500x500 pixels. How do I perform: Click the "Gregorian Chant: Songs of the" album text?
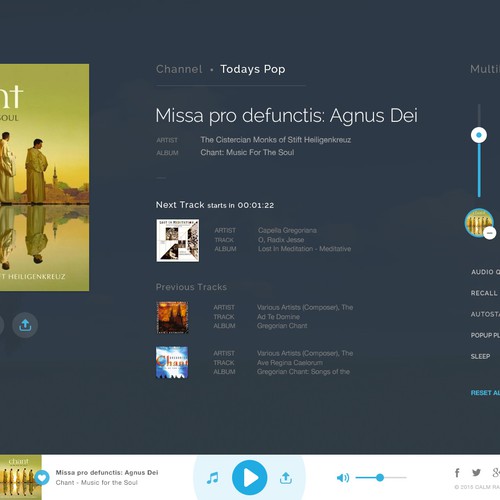(x=303, y=372)
